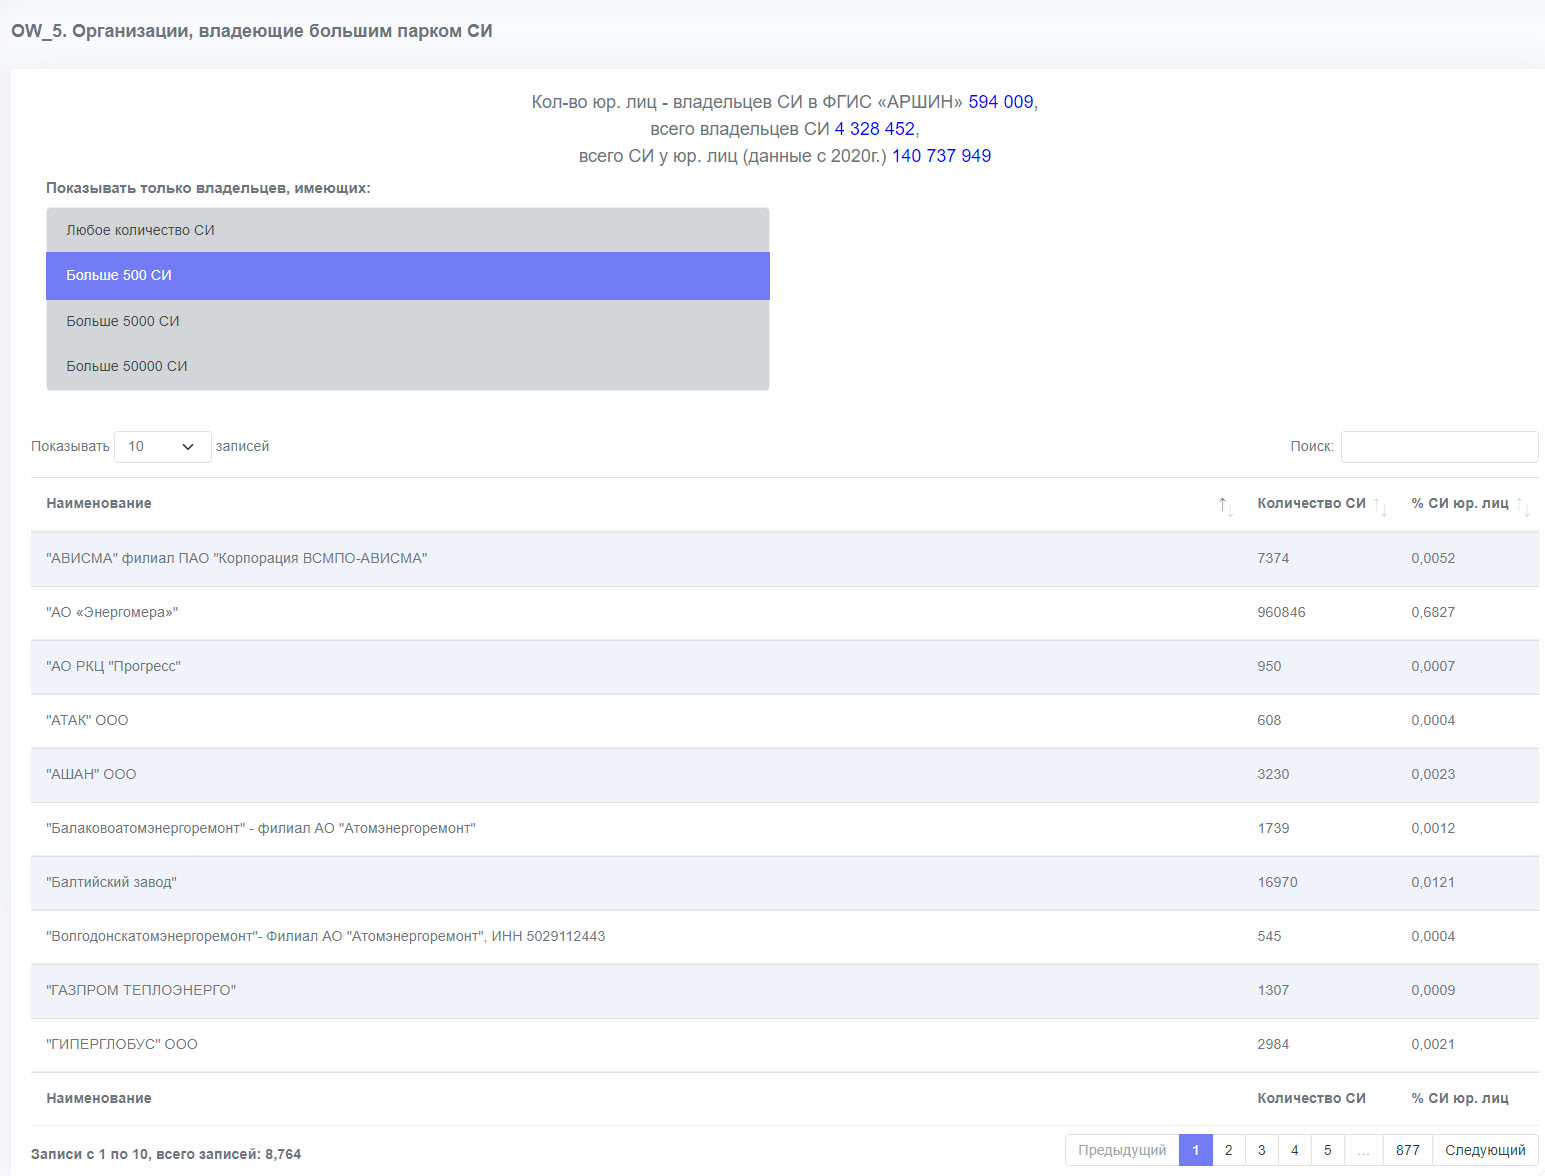Select row "Балаковоатомэнергоремонт" филиал
Screen dimensions: 1545x1176
coord(785,829)
